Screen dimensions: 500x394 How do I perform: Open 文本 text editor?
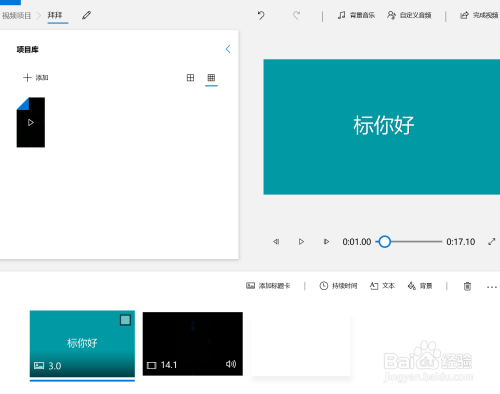382,286
